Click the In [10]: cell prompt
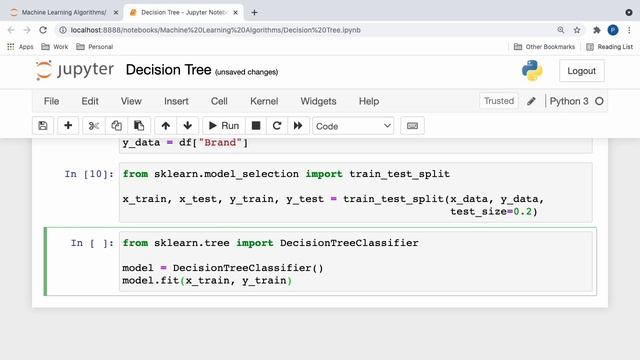The height and width of the screenshot is (360, 640). pyautogui.click(x=89, y=174)
